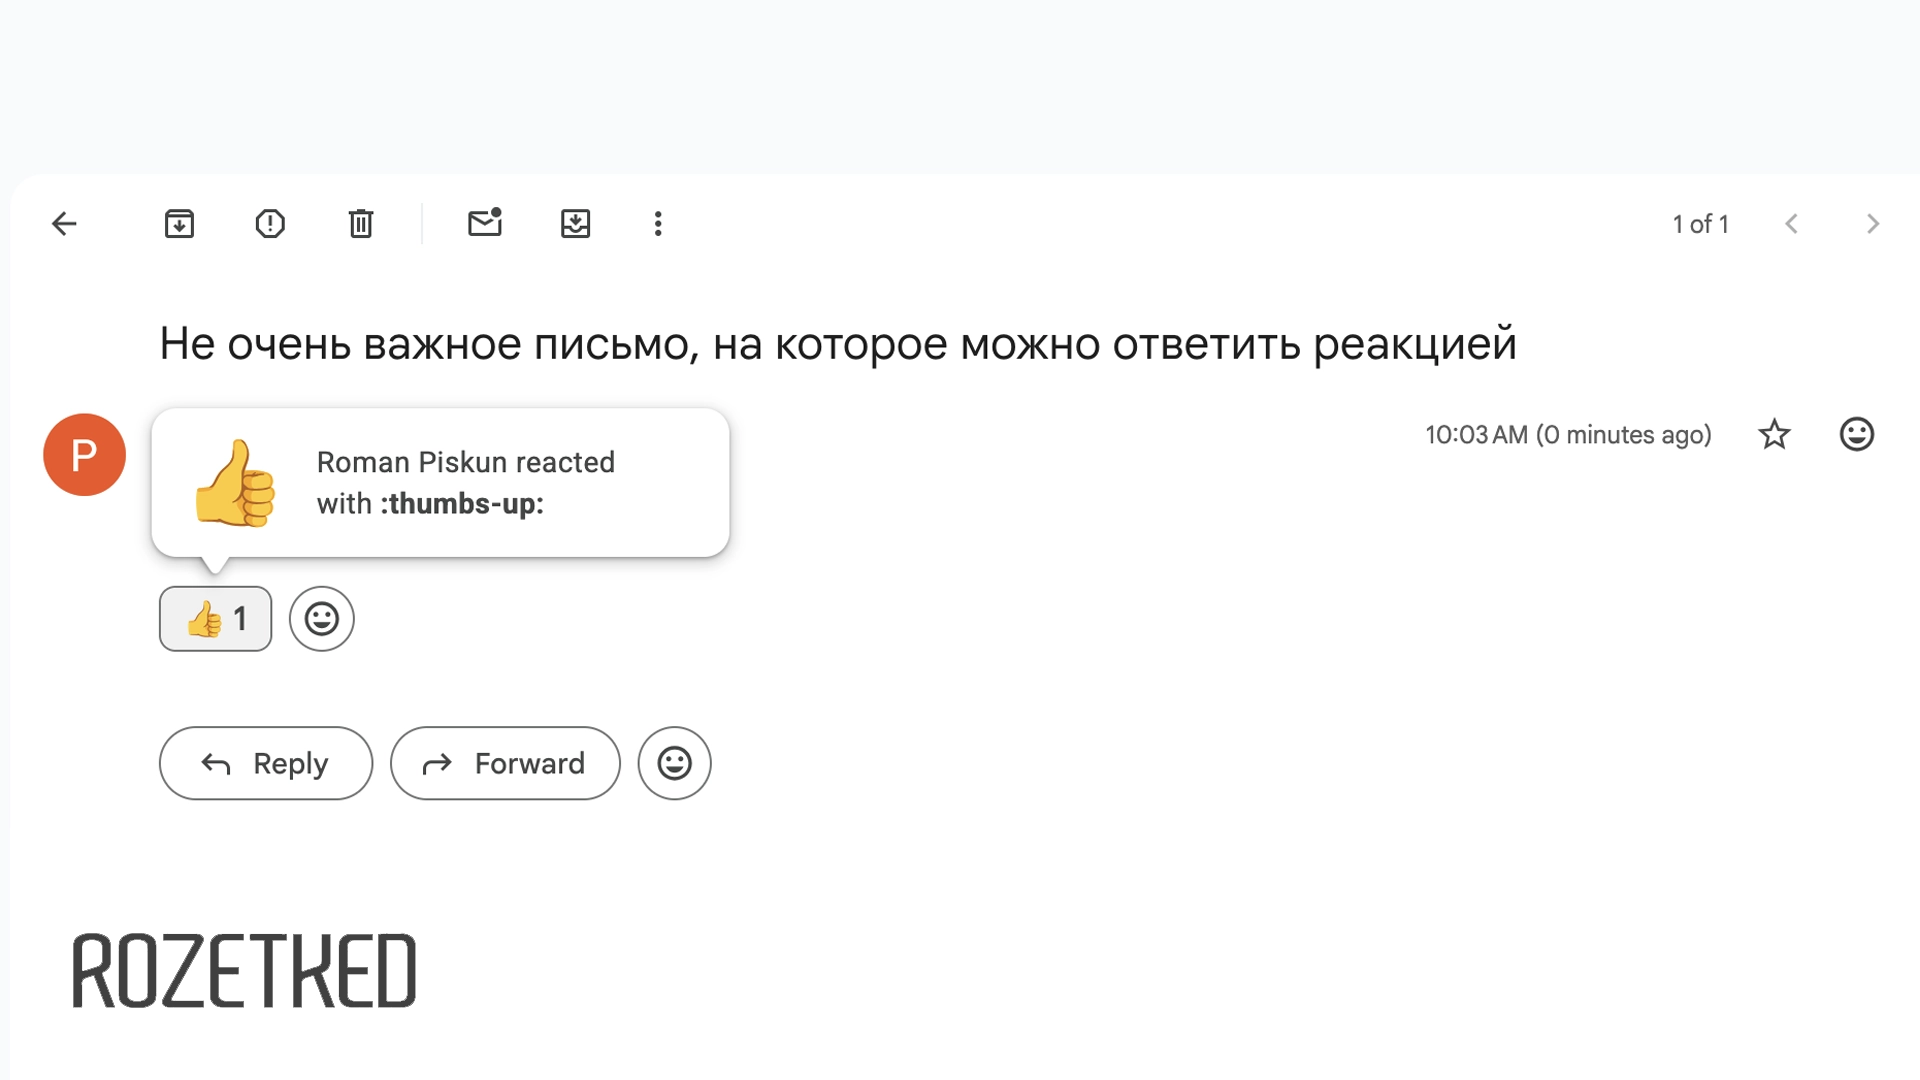Forward the email

pos(505,763)
